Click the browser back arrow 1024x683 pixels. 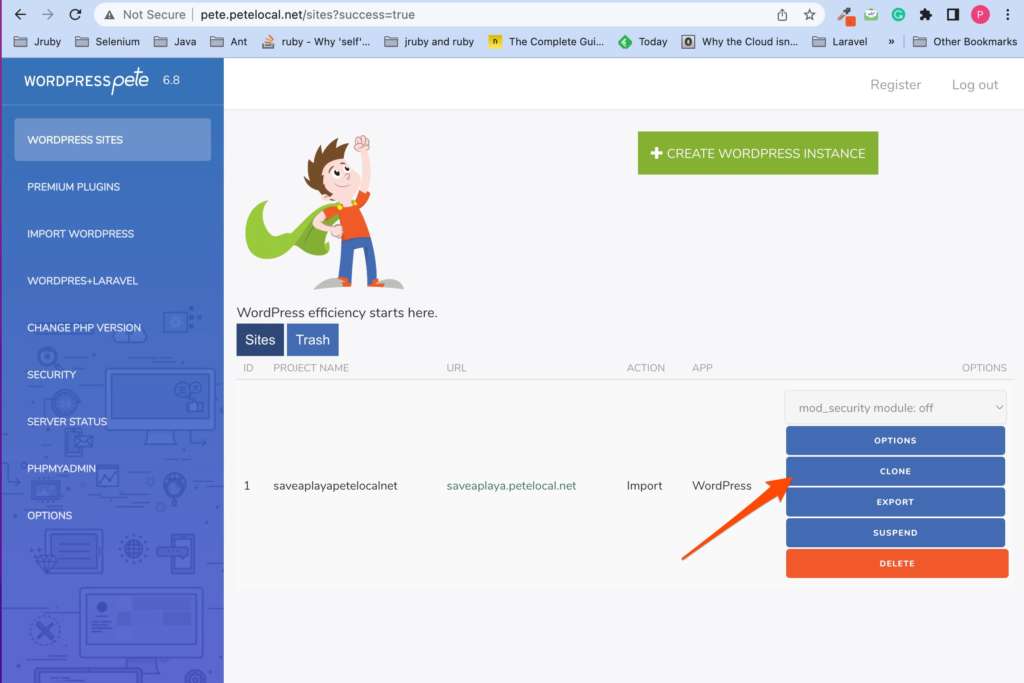click(20, 15)
